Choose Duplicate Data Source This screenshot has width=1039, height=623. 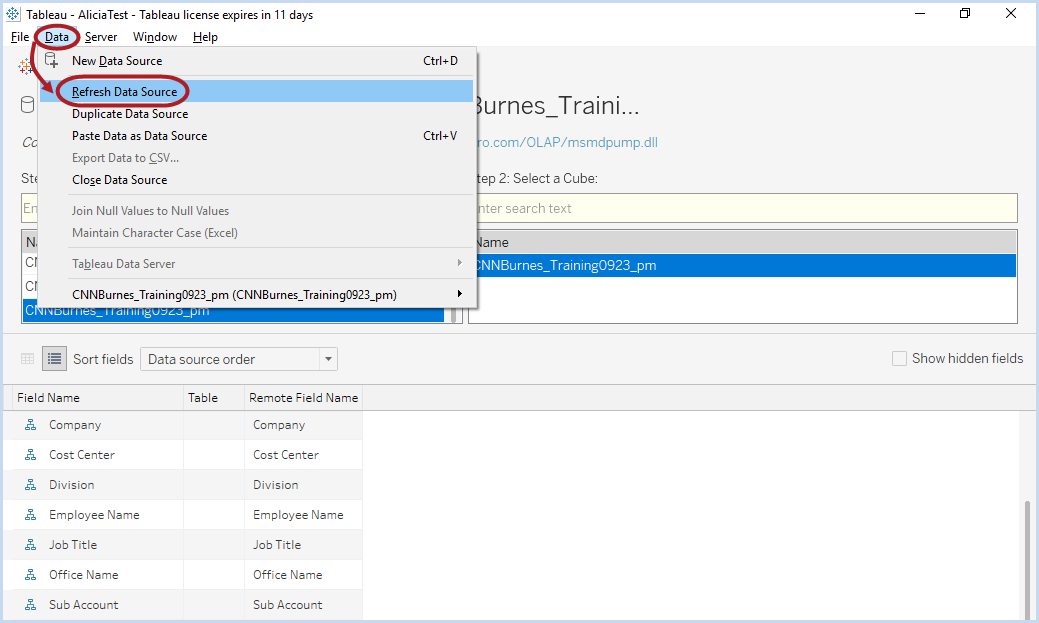coord(256,114)
